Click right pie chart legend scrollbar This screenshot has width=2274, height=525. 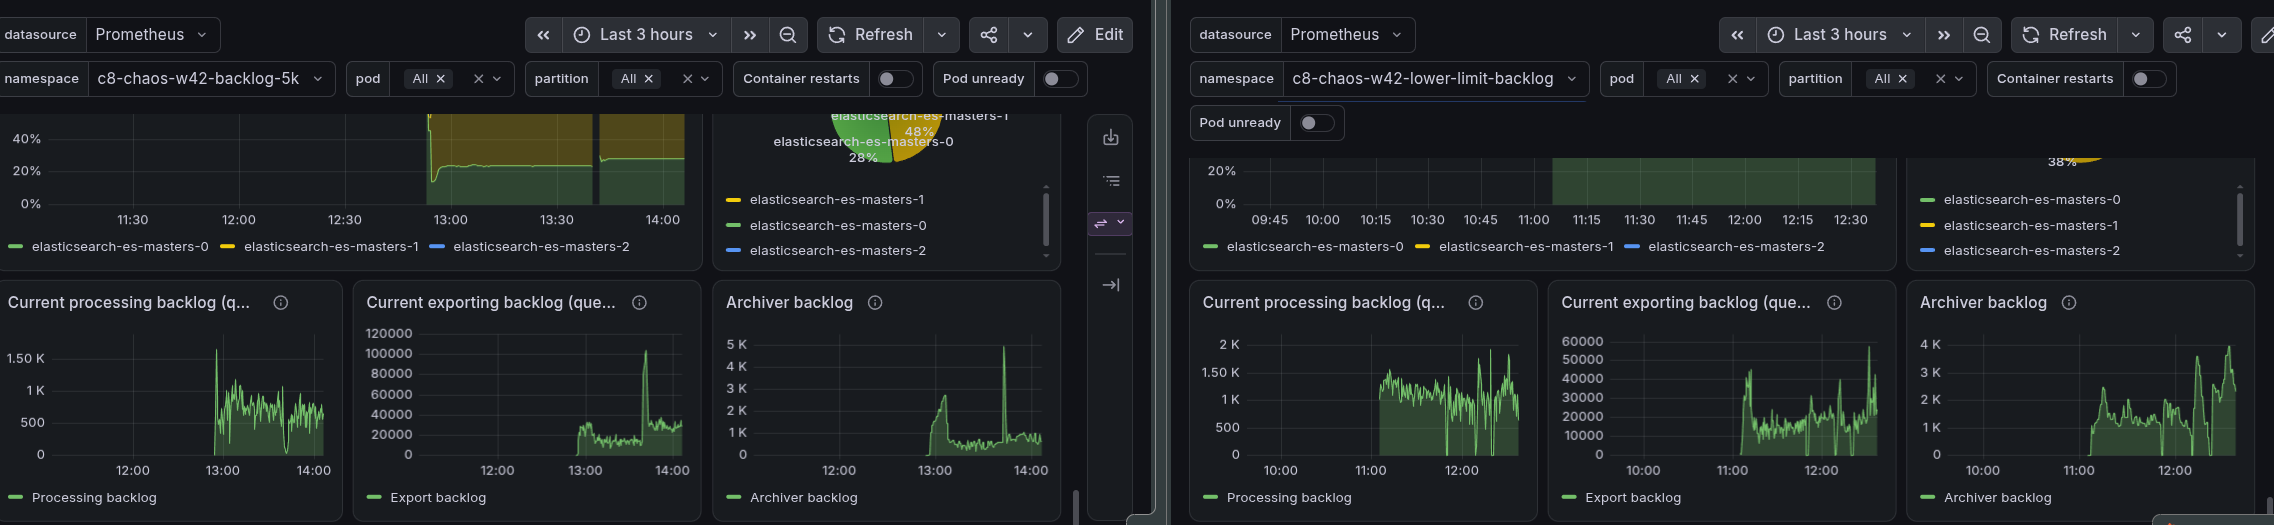point(2240,220)
